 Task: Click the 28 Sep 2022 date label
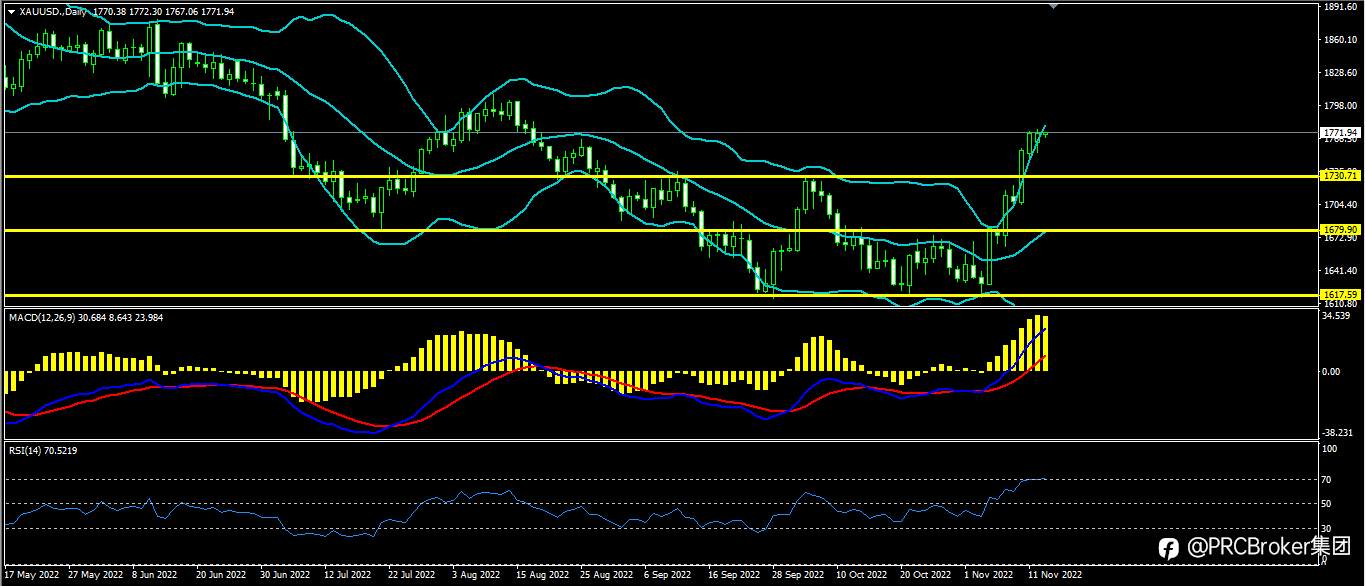(x=796, y=575)
